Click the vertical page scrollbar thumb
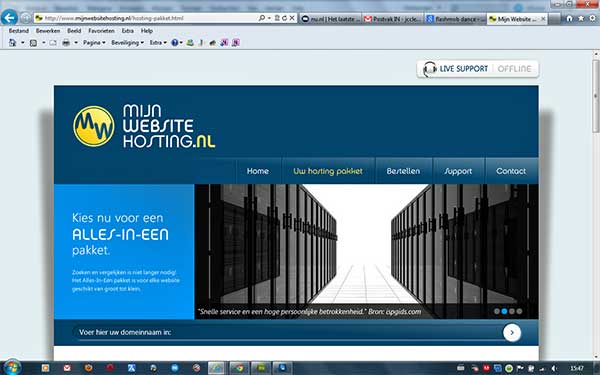This screenshot has width=600, height=375. pos(596,96)
